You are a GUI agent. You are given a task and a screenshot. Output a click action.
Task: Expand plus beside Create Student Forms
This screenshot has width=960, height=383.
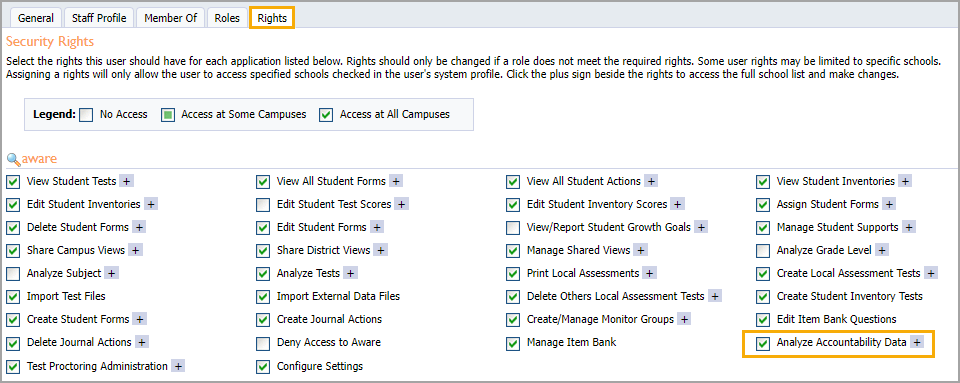coord(140,319)
